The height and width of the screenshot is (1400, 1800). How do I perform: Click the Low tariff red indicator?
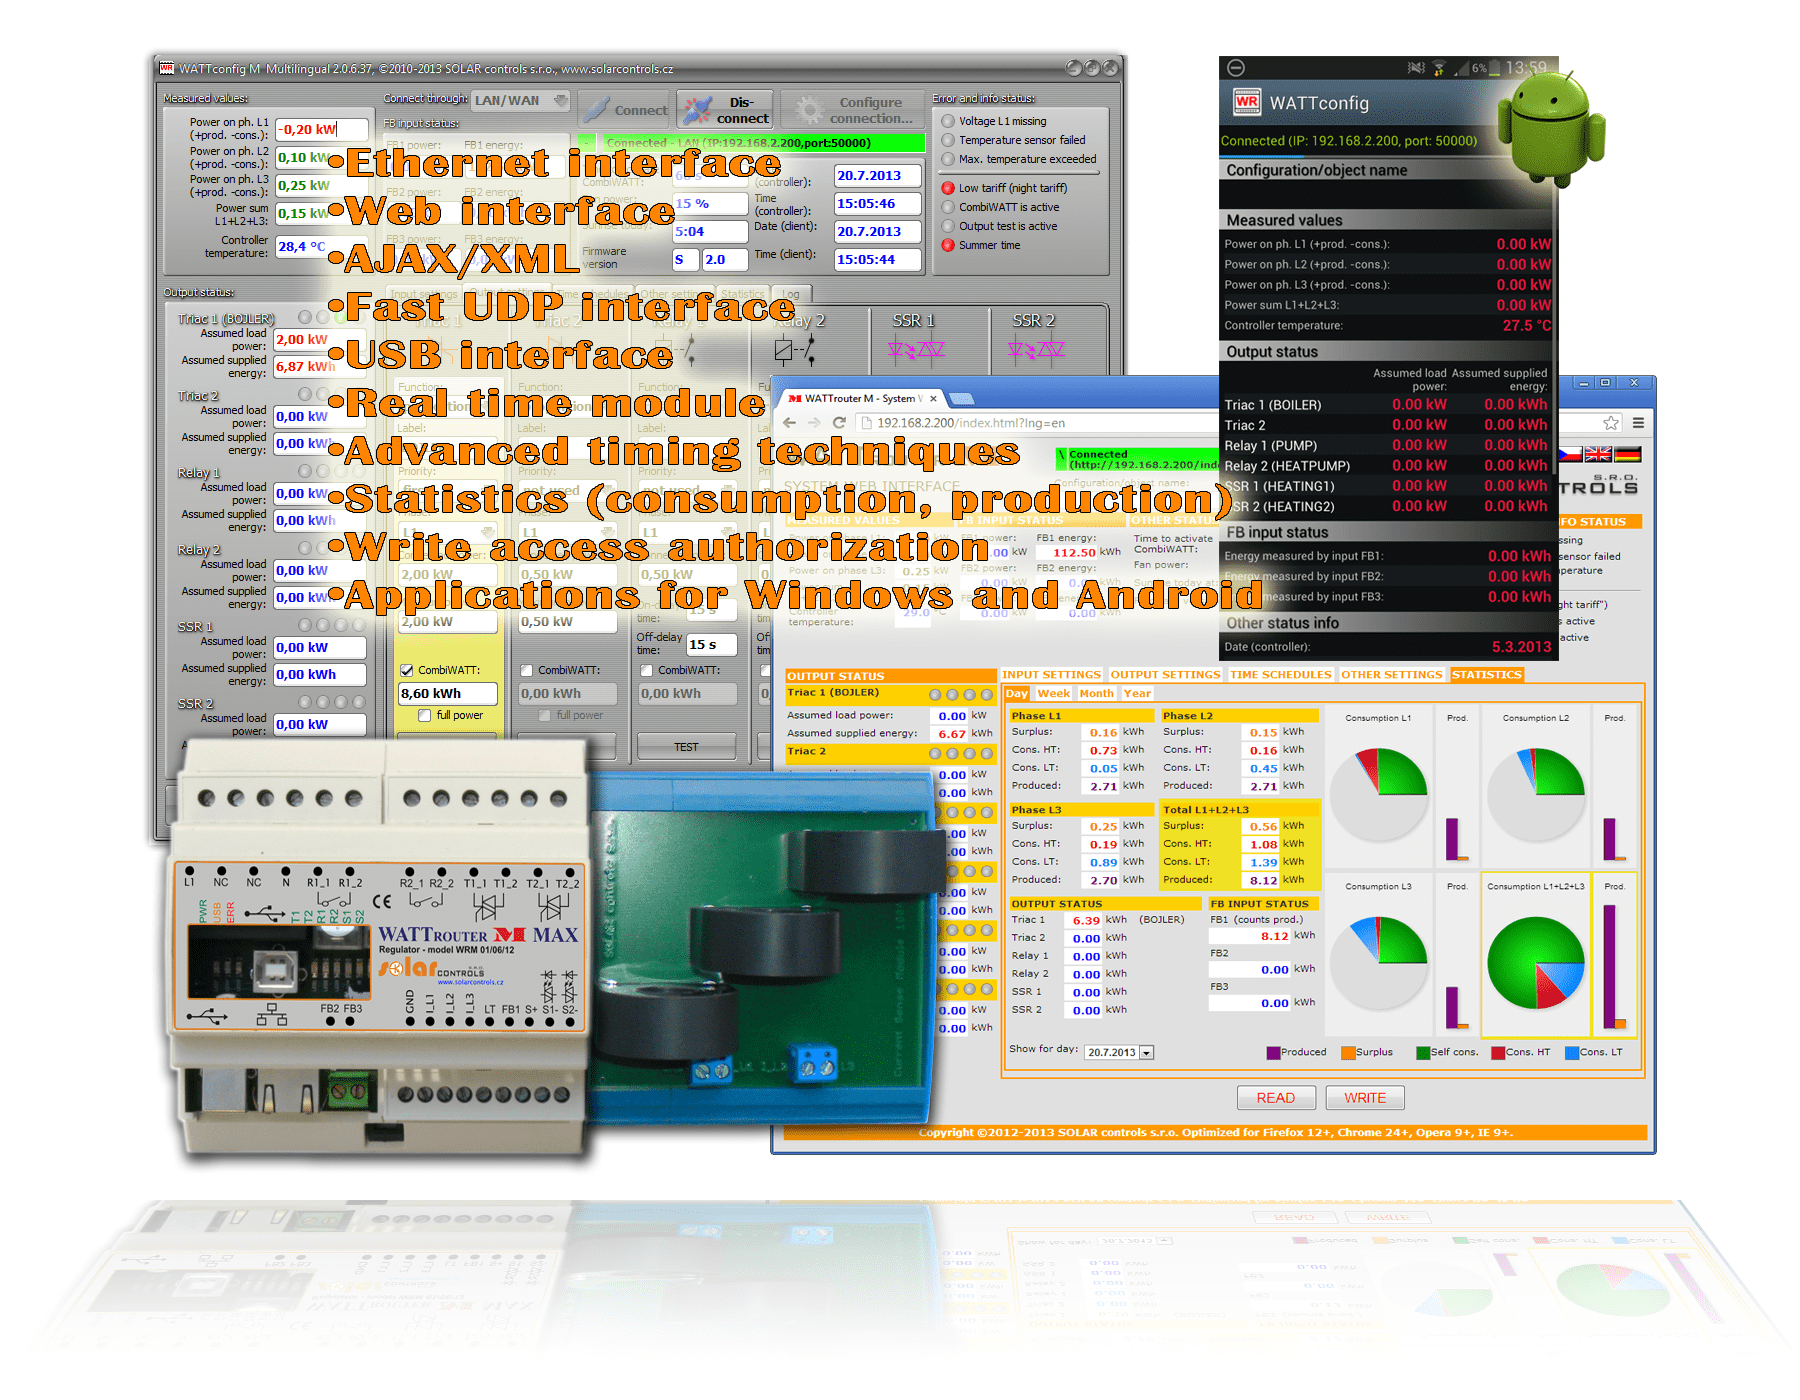(x=948, y=188)
